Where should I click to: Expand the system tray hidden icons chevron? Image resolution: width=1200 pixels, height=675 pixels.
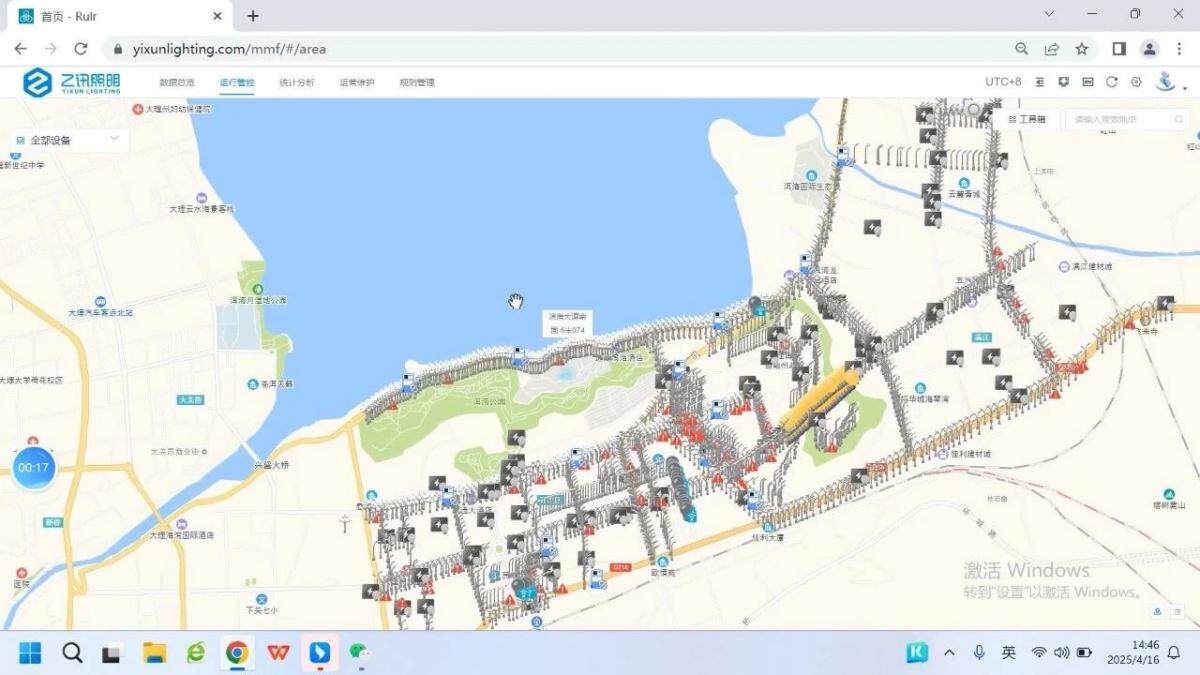[x=949, y=653]
